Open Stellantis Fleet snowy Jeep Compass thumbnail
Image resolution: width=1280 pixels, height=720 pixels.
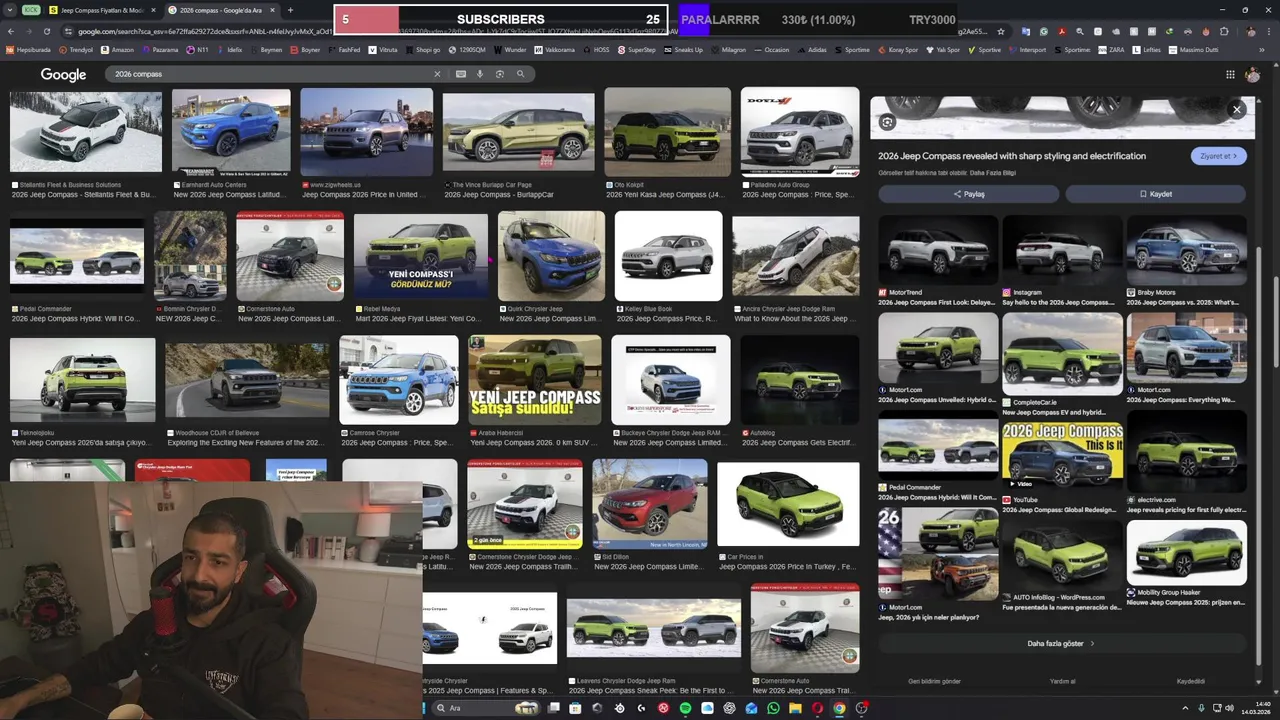coord(86,132)
